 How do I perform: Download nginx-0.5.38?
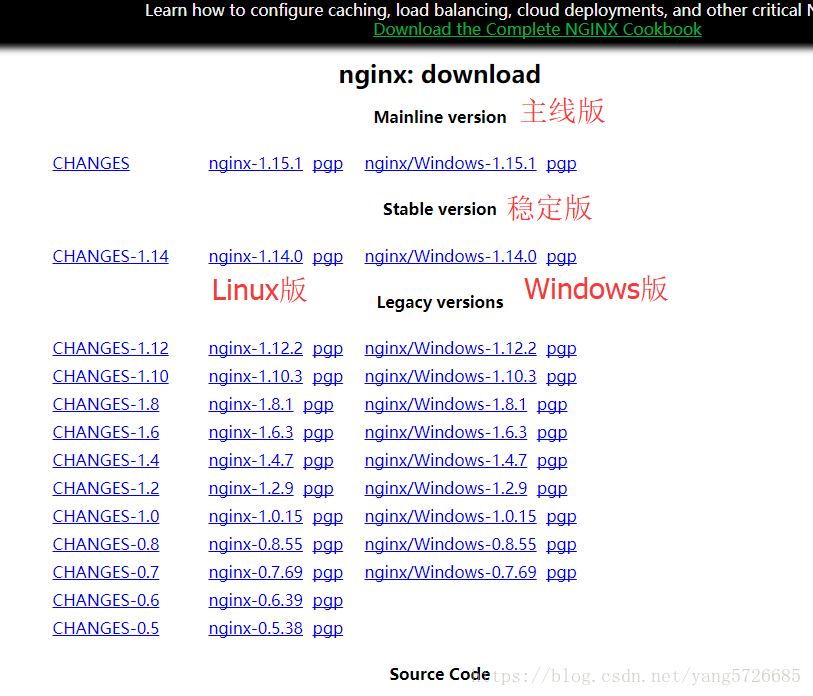point(256,629)
